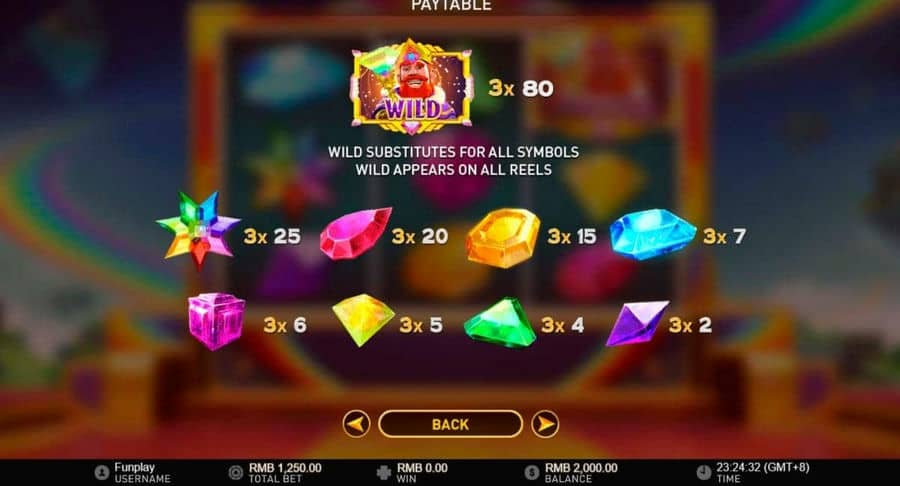
Task: Click the purple kite-shaped gem
Action: [x=638, y=323]
